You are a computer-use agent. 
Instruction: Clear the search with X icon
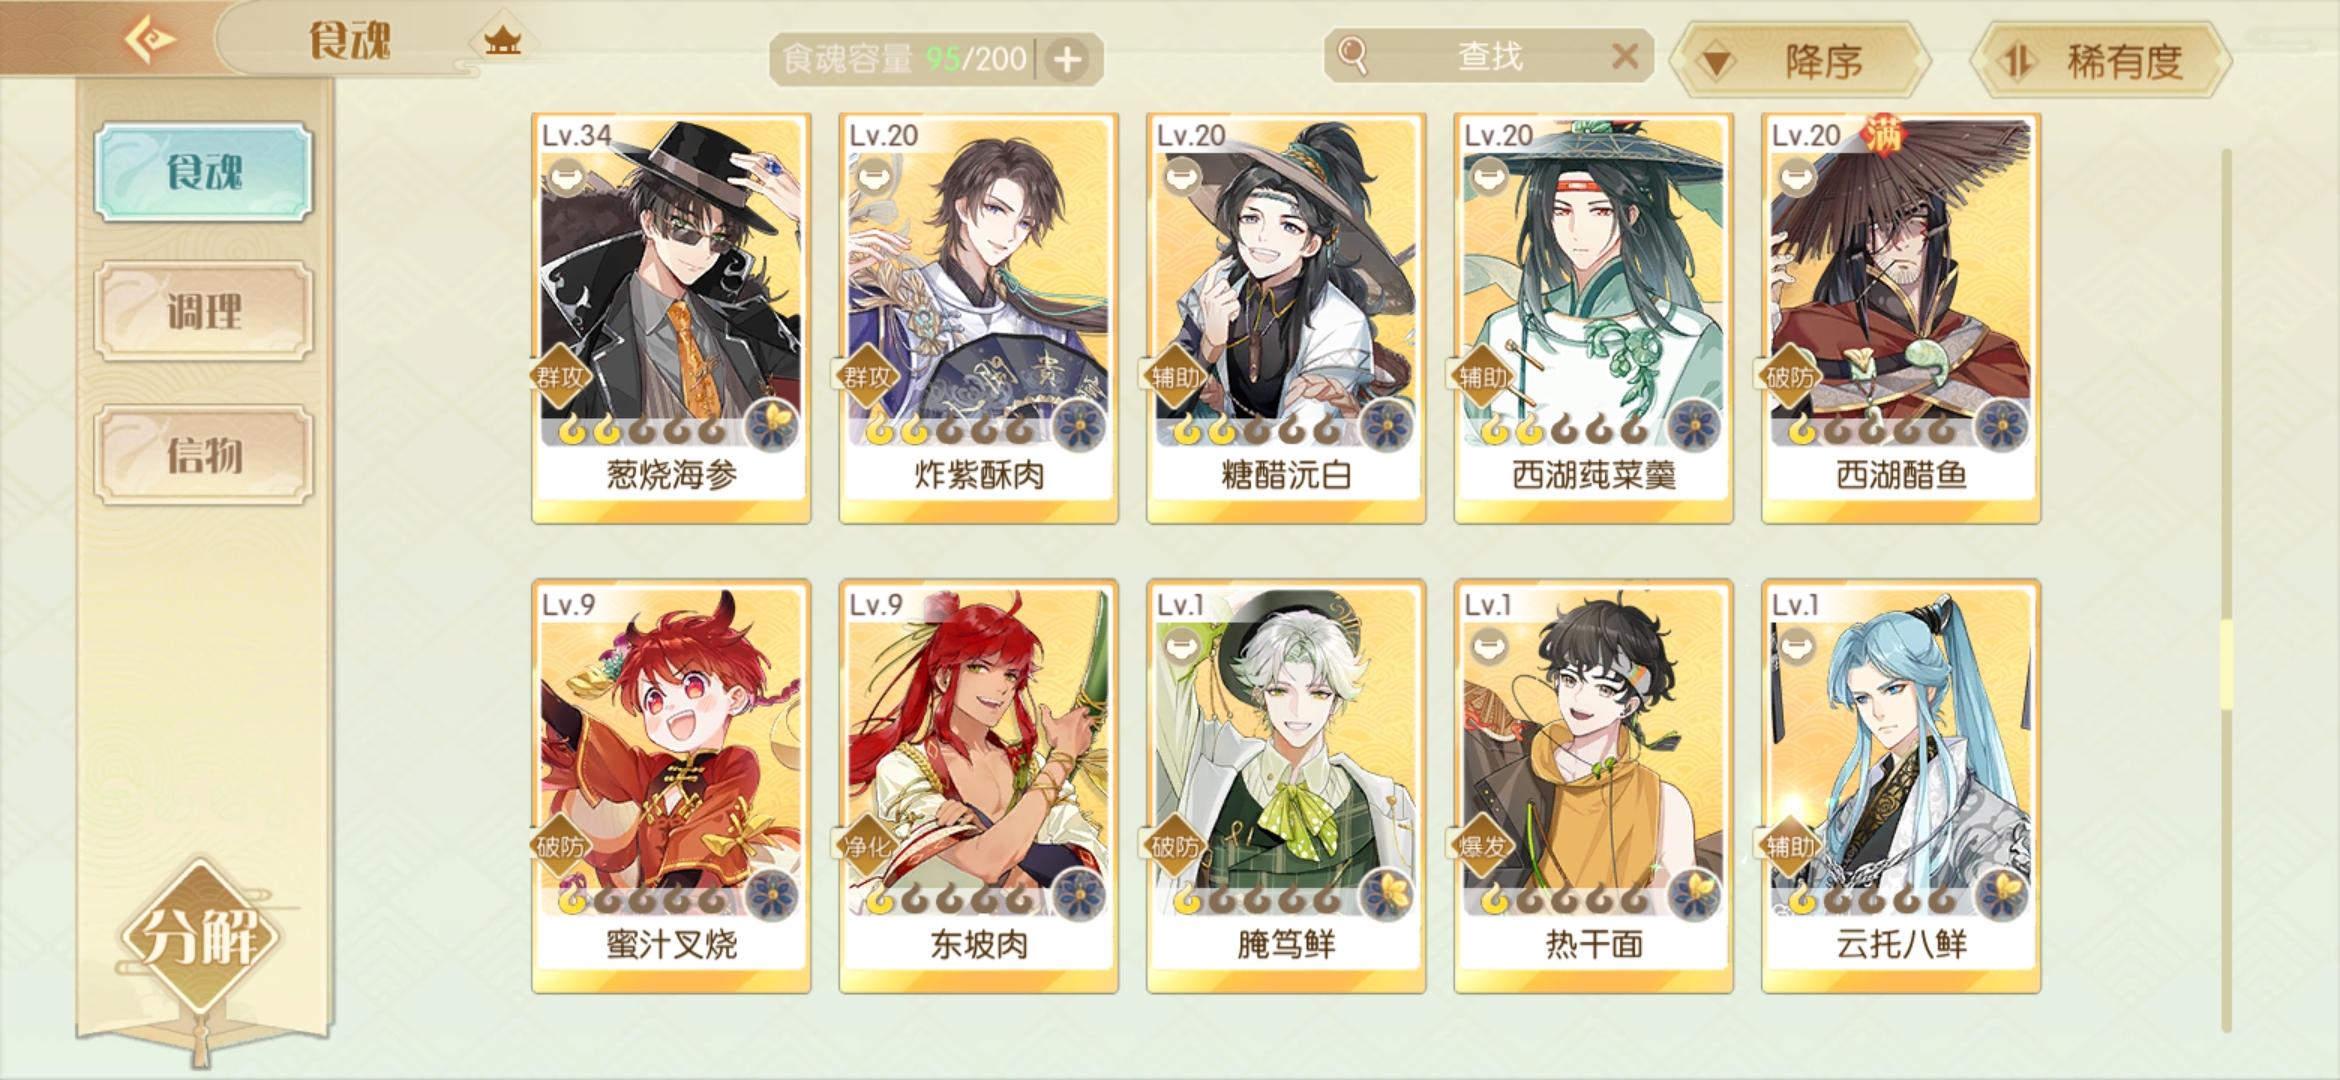point(1625,56)
